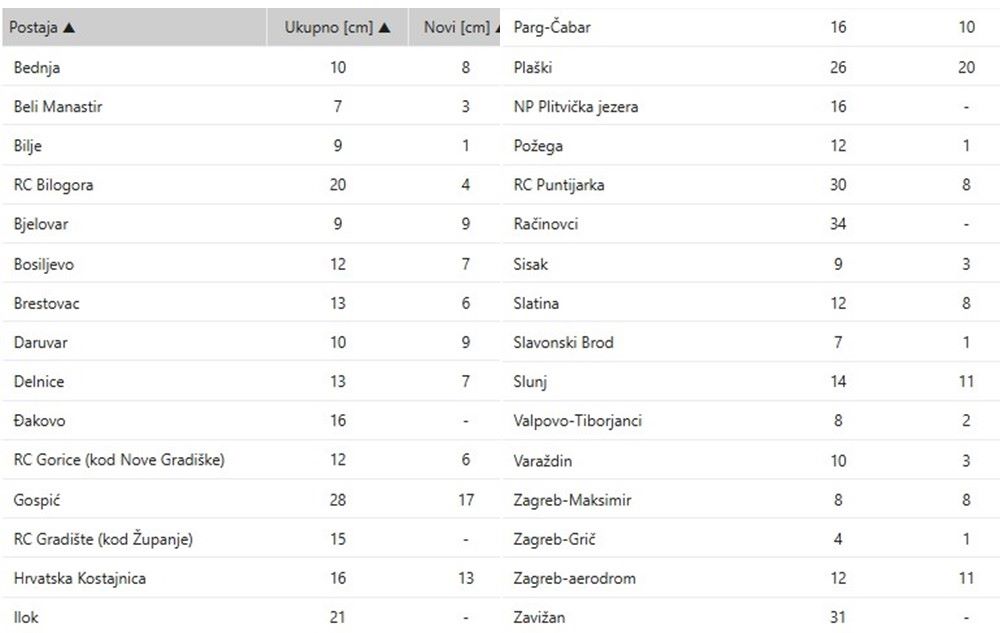Click the Valpovo-Tiborjanci entry
This screenshot has height=633, width=1000.
[x=577, y=421]
